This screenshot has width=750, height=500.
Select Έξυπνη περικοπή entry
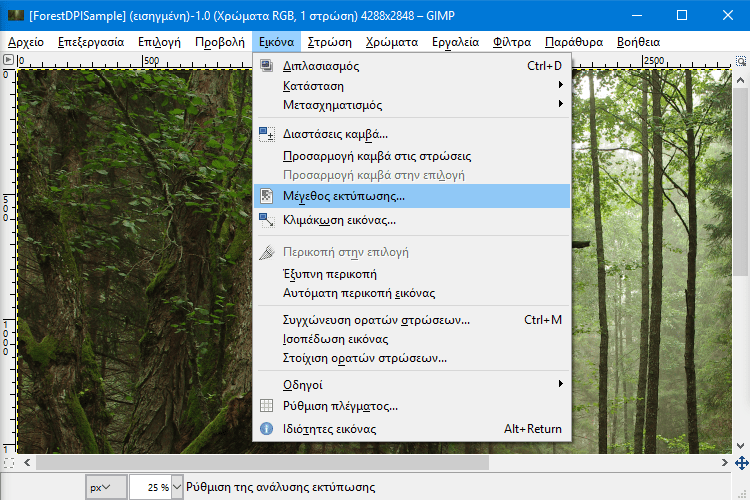pyautogui.click(x=412, y=274)
